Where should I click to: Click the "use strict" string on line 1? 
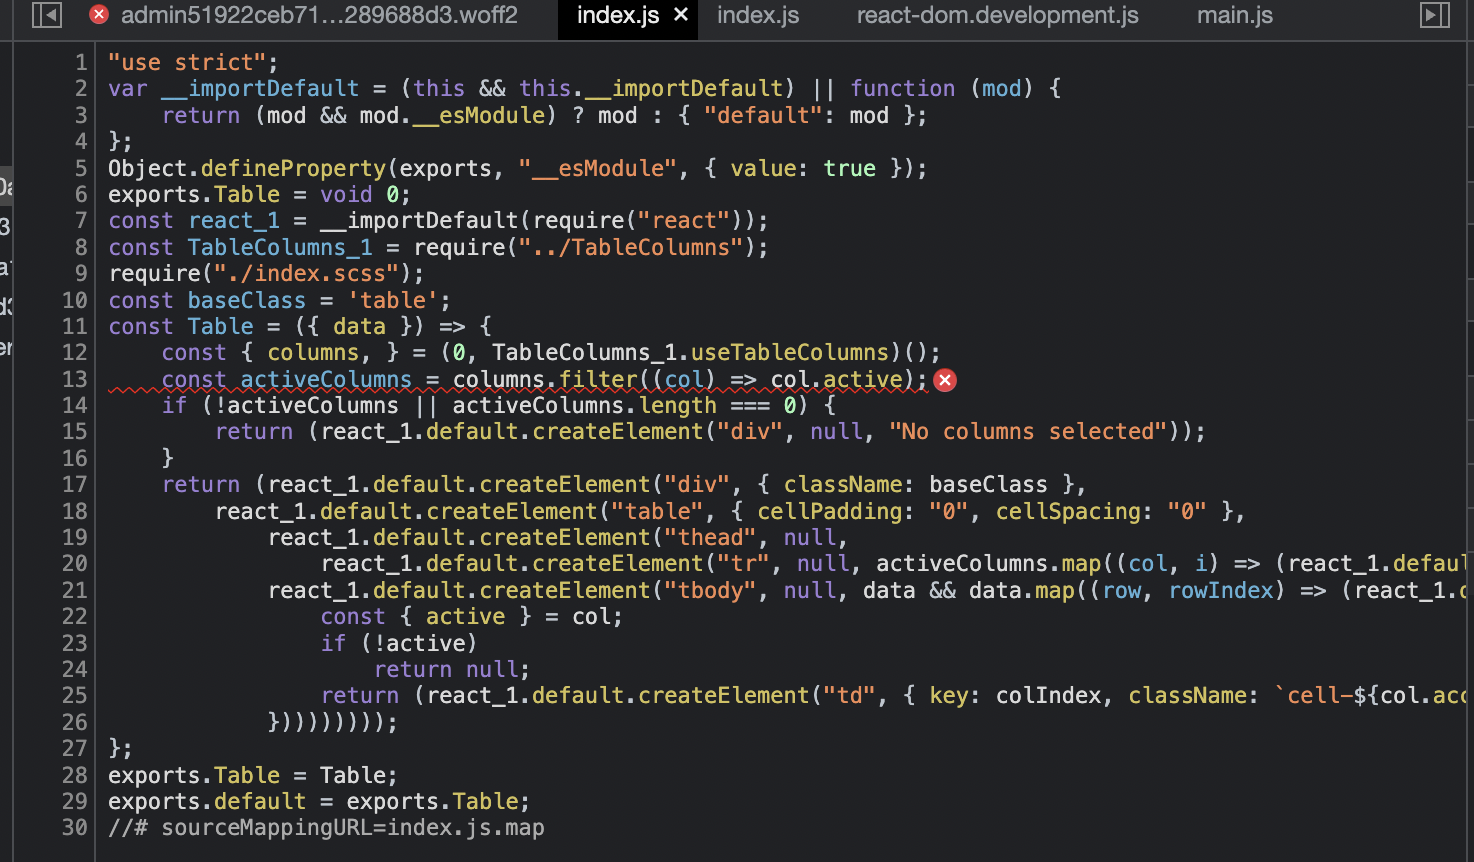point(187,62)
